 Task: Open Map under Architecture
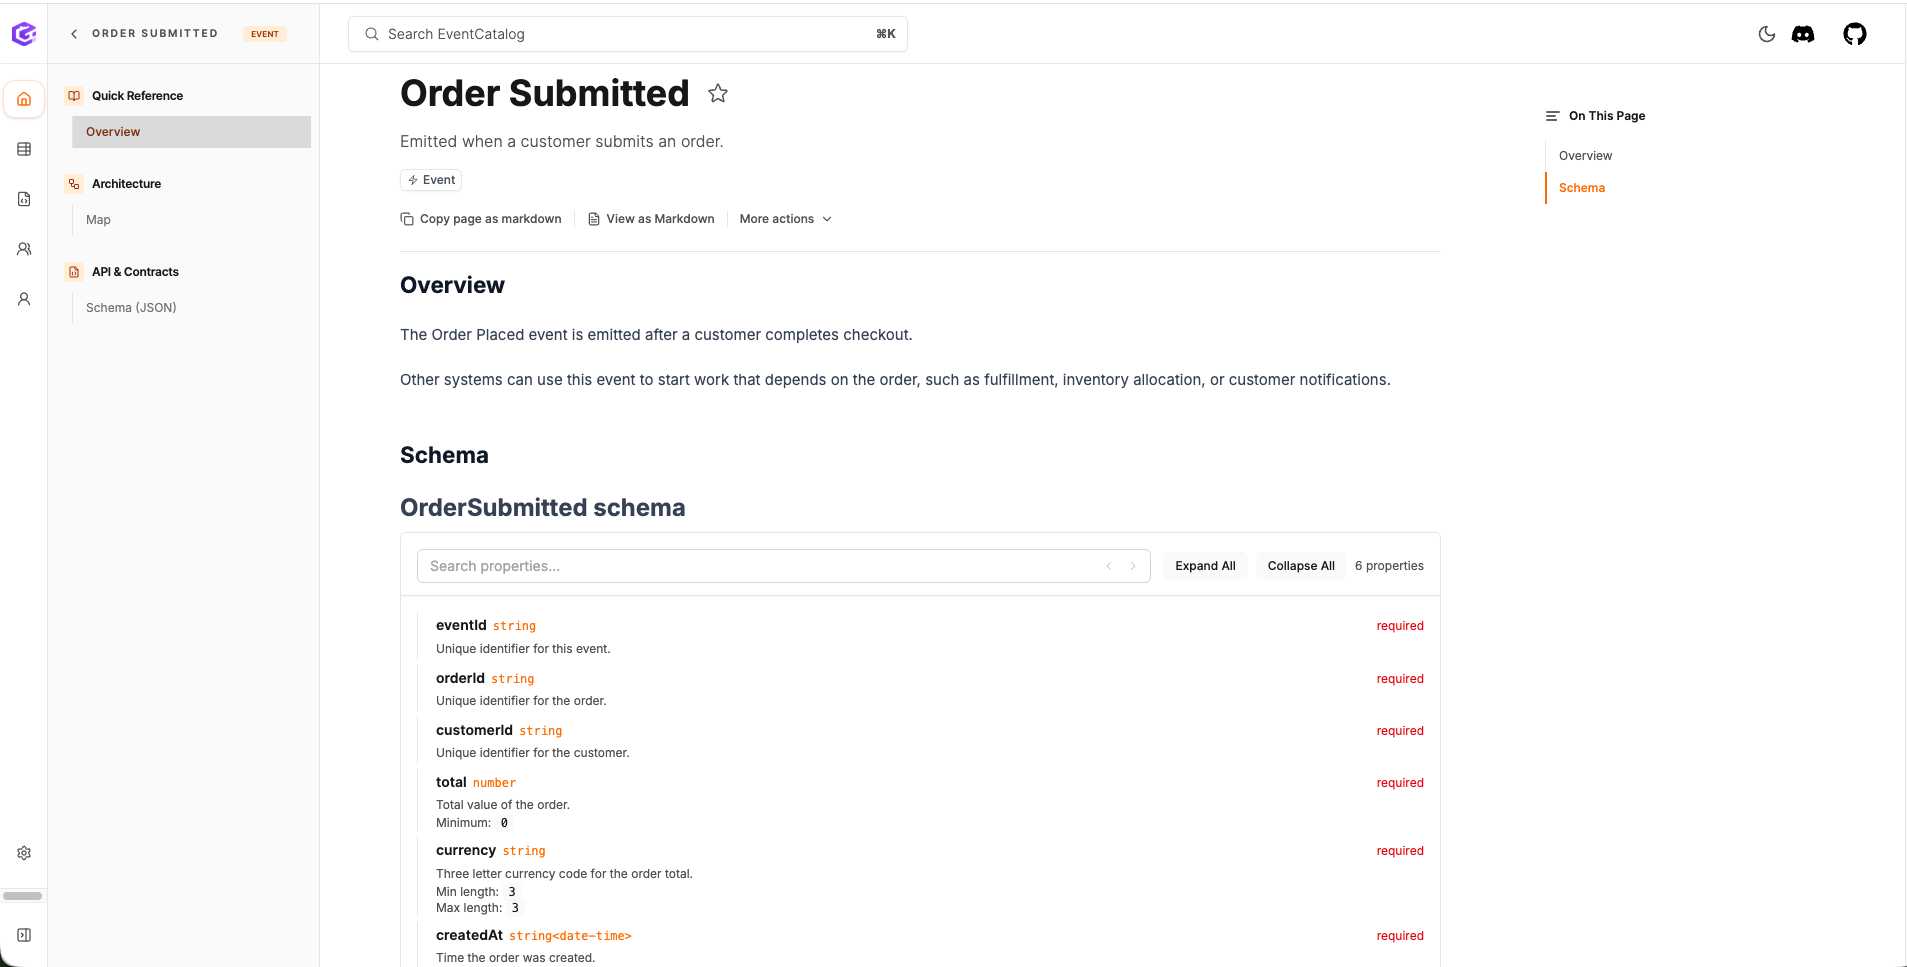98,220
